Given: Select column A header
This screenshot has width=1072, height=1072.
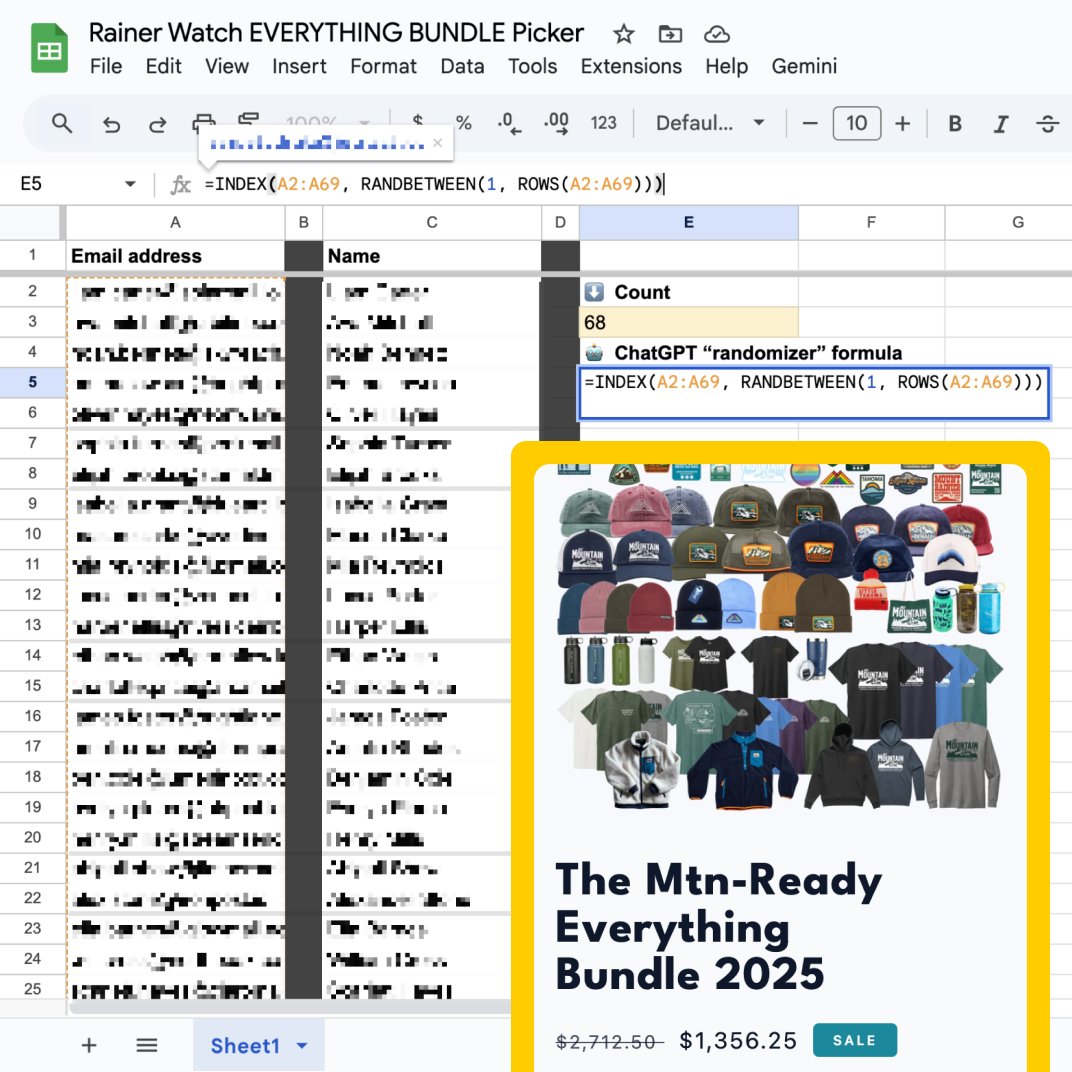Looking at the screenshot, I should (x=175, y=222).
